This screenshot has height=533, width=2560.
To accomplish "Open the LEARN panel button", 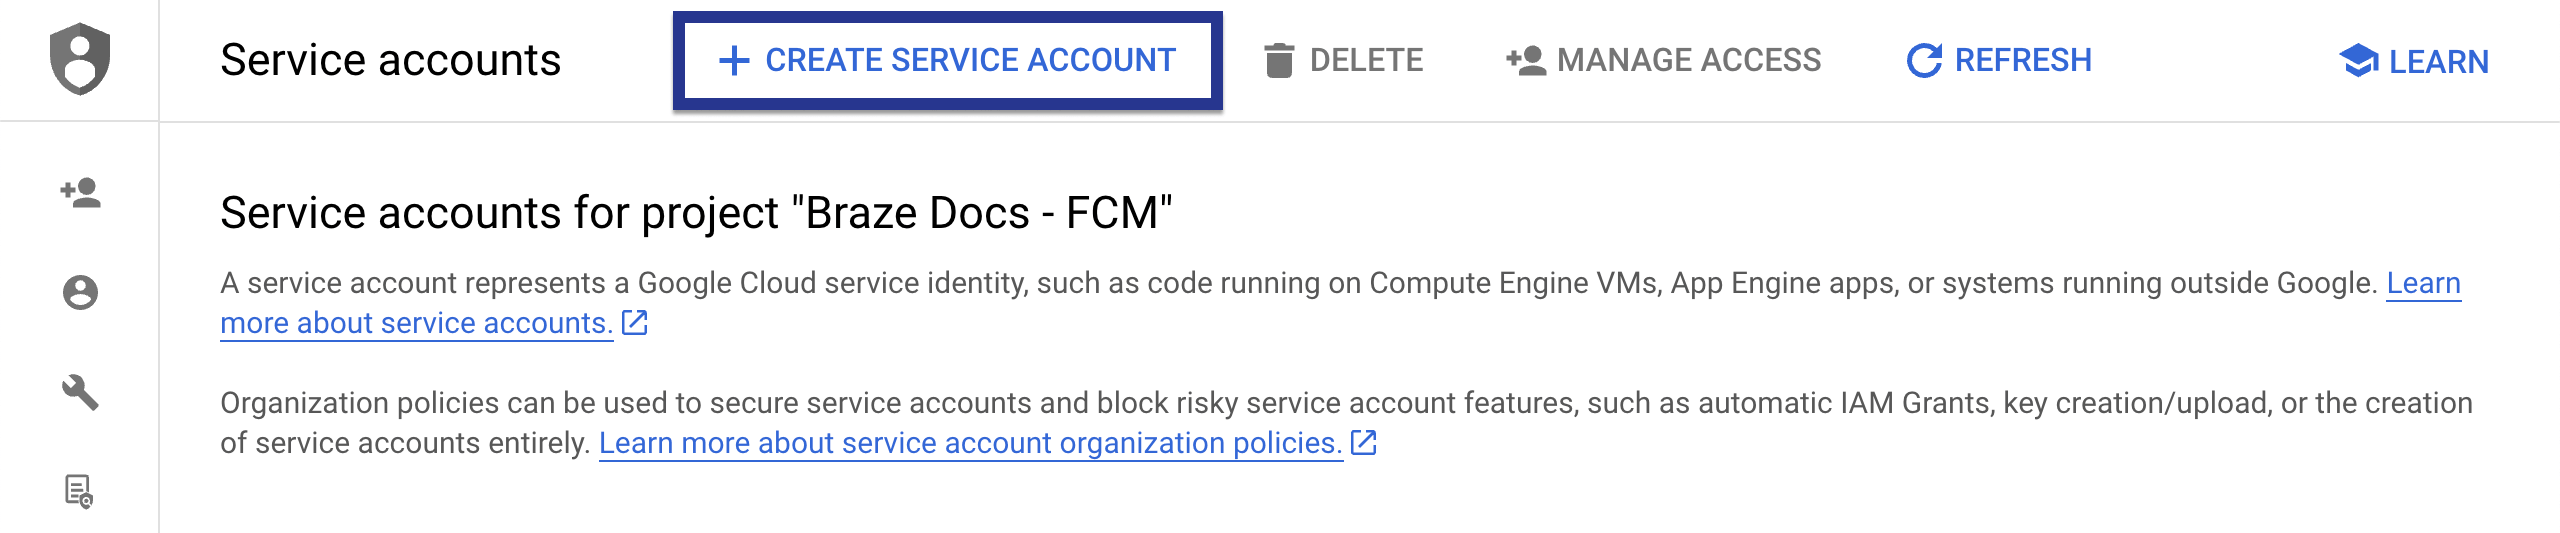I will coord(2438,62).
